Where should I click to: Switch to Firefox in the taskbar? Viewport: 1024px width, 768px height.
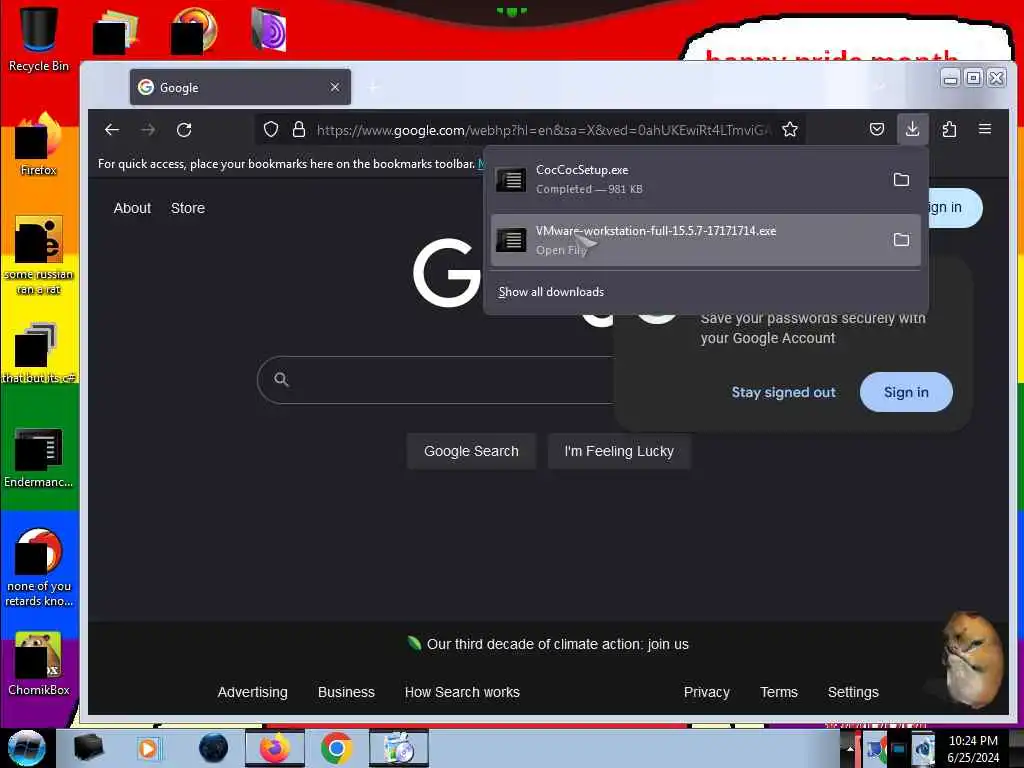pyautogui.click(x=275, y=748)
